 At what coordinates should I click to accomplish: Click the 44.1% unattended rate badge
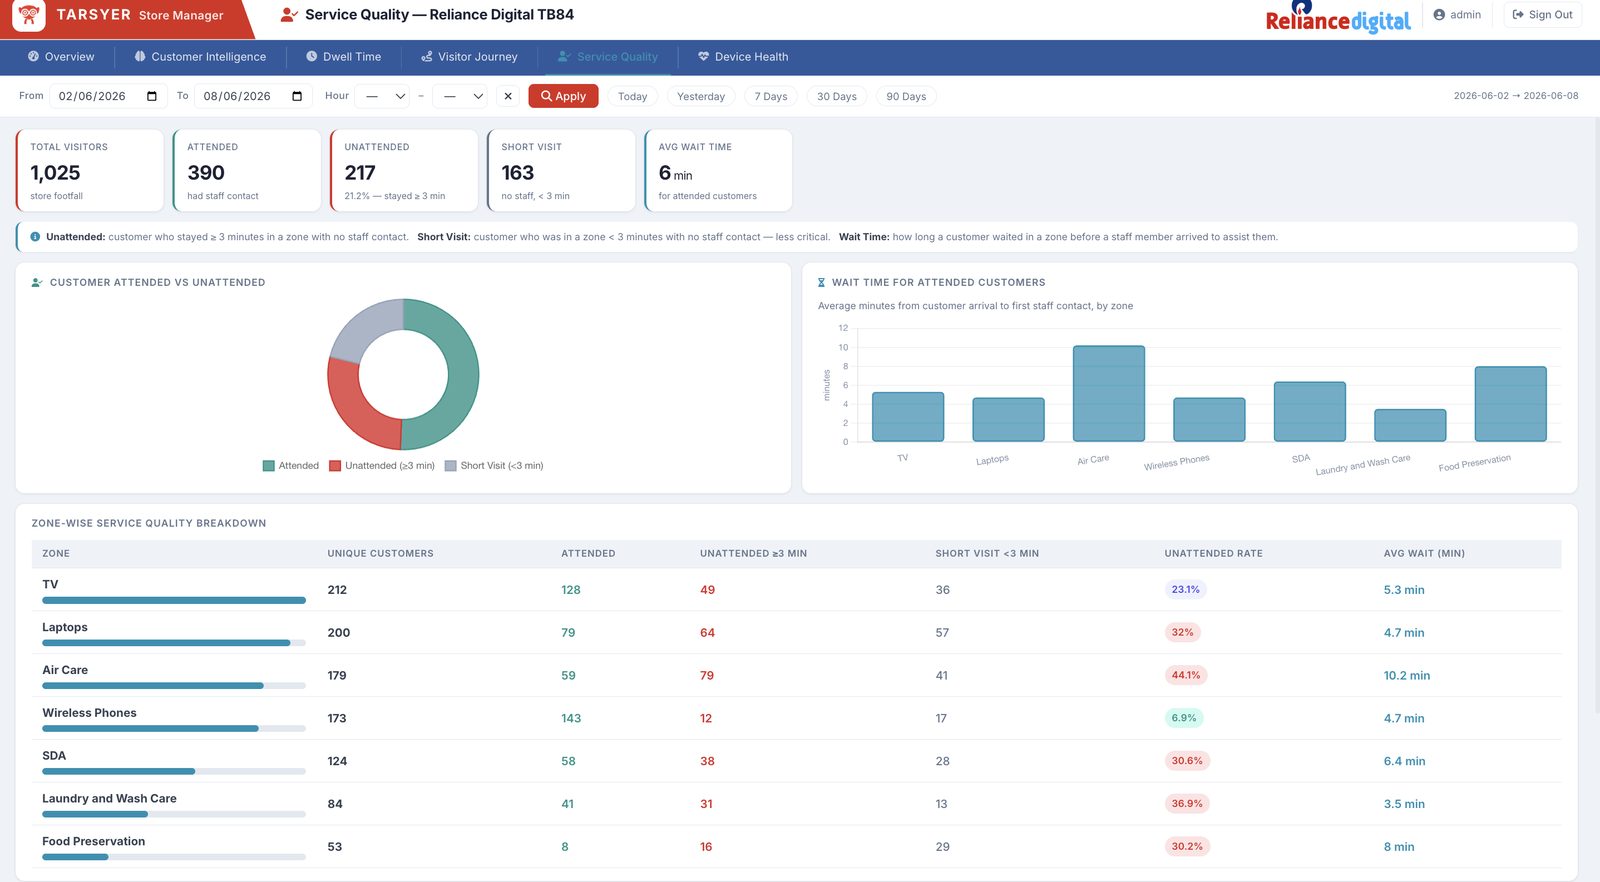tap(1186, 676)
